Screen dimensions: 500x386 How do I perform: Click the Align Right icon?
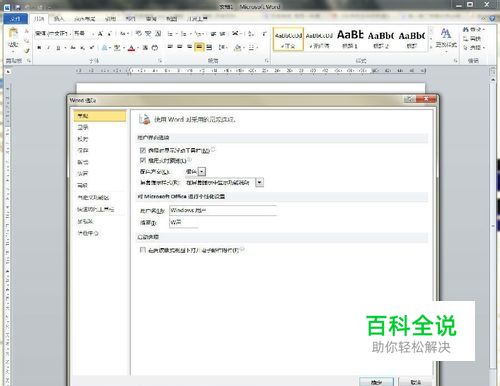tap(189, 47)
